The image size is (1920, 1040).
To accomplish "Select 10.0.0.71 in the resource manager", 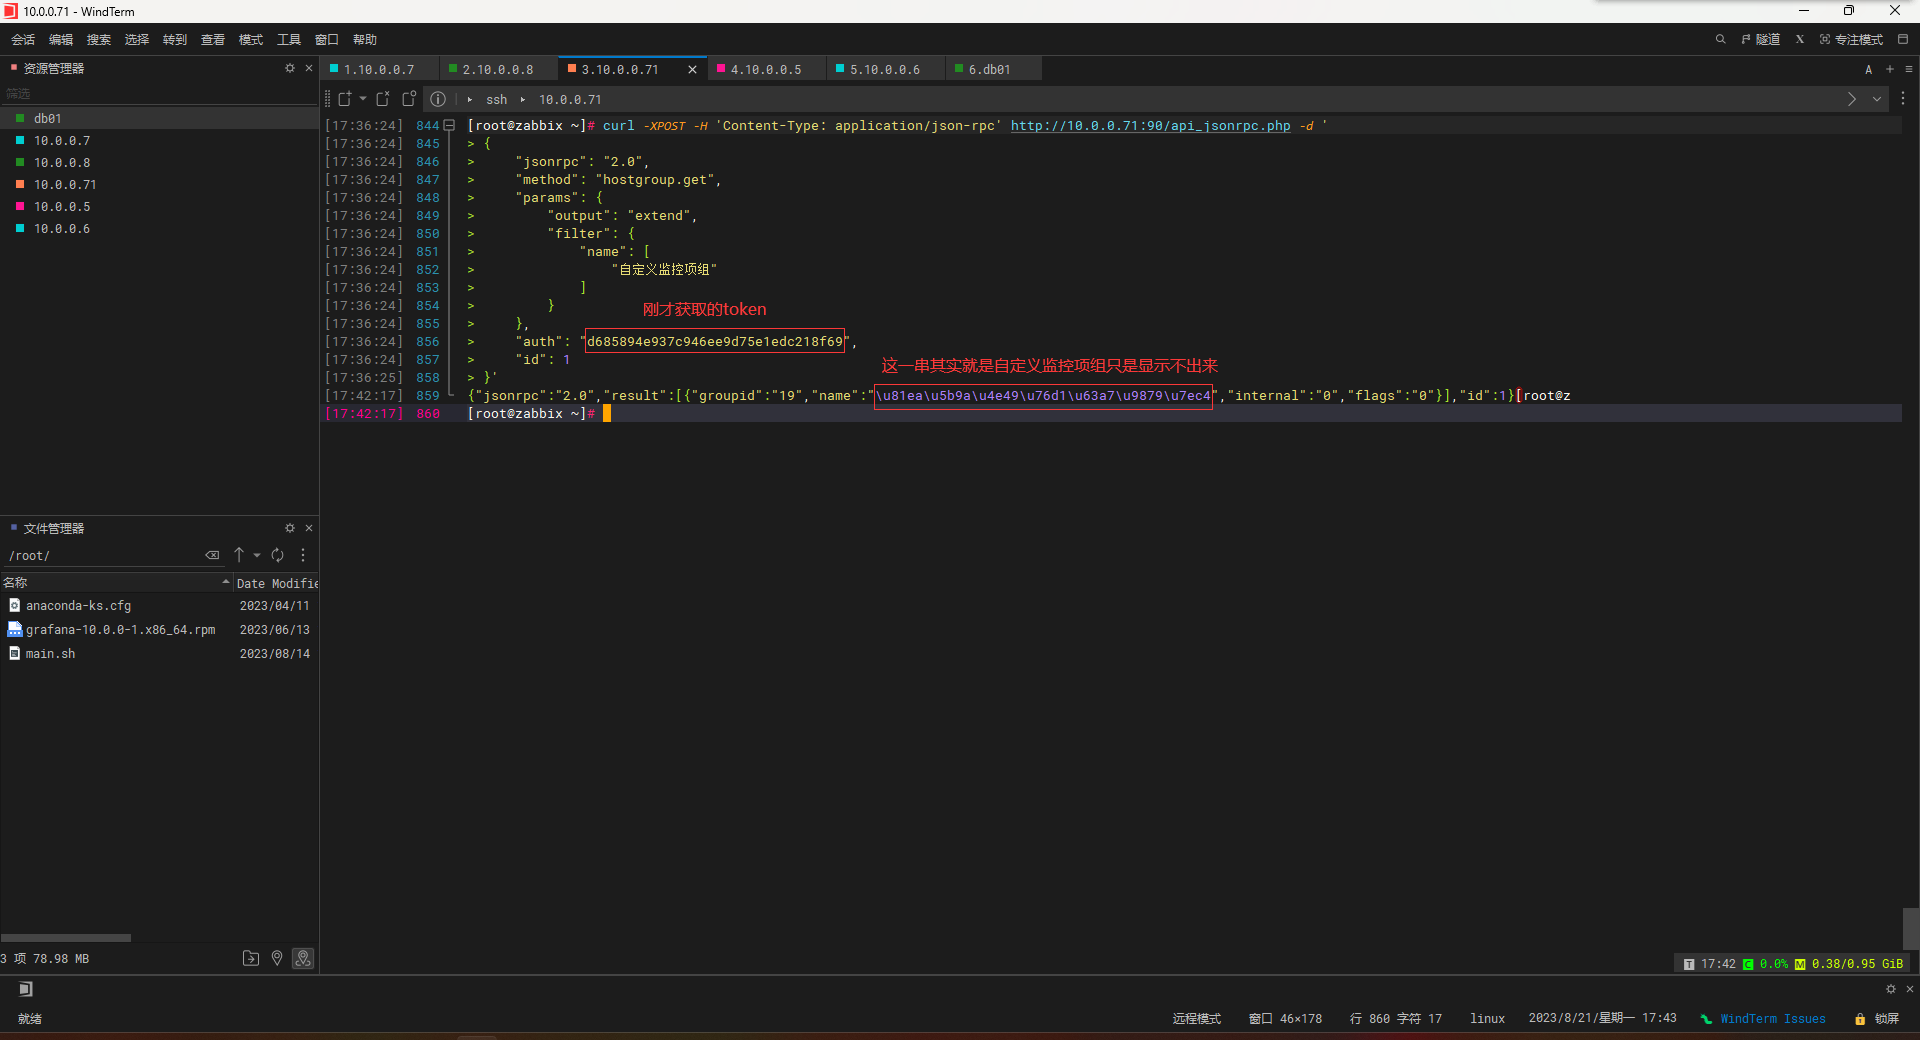I will tap(159, 184).
